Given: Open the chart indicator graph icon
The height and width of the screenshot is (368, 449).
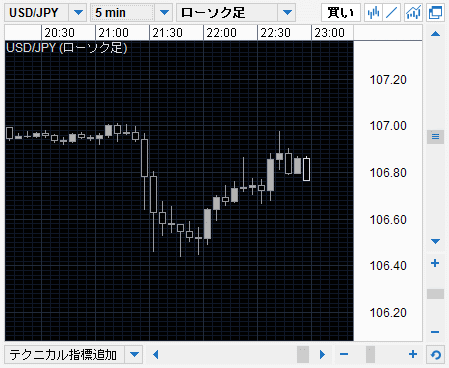Looking at the screenshot, I should pyautogui.click(x=413, y=13).
